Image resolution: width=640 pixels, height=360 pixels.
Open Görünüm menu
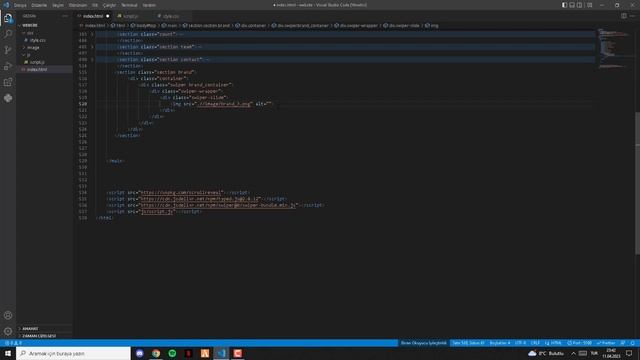click(78, 5)
